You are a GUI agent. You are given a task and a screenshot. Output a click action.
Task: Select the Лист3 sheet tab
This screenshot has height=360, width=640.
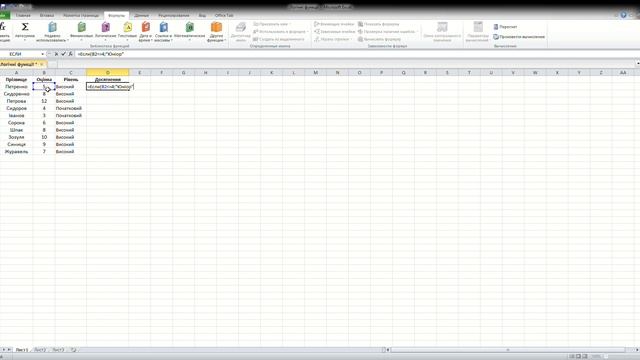tap(58, 350)
